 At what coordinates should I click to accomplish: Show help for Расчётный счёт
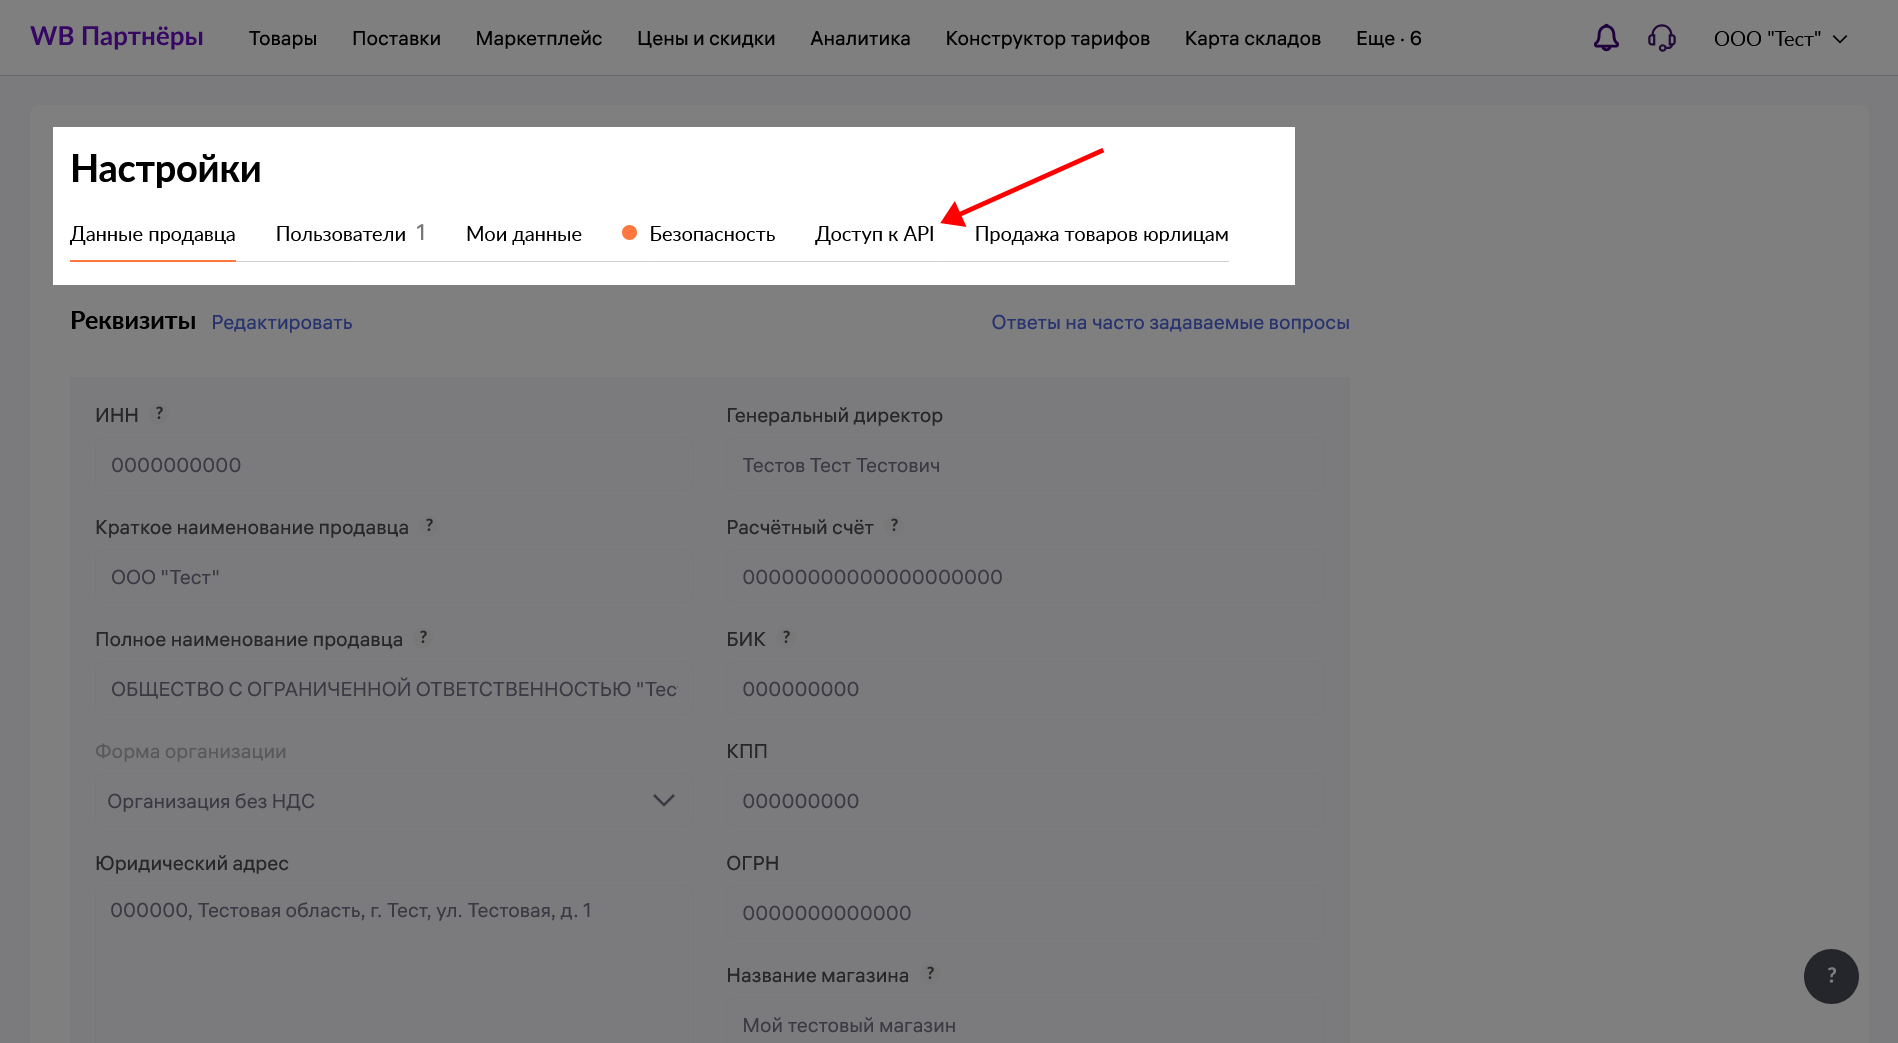(x=894, y=525)
